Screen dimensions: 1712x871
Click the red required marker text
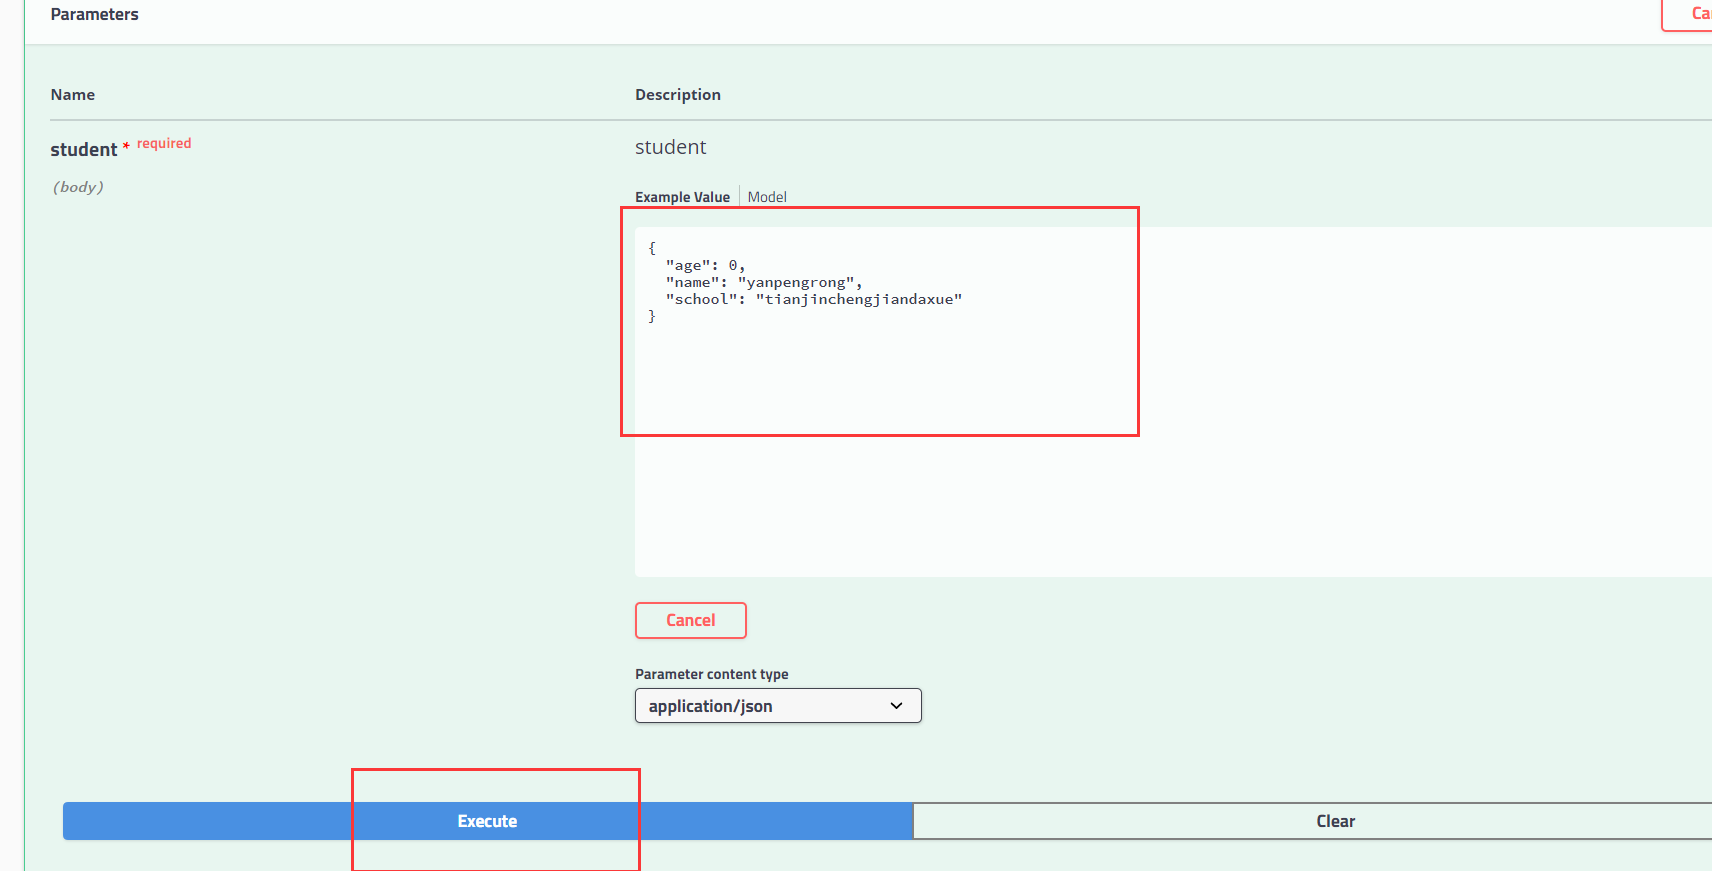(x=164, y=143)
